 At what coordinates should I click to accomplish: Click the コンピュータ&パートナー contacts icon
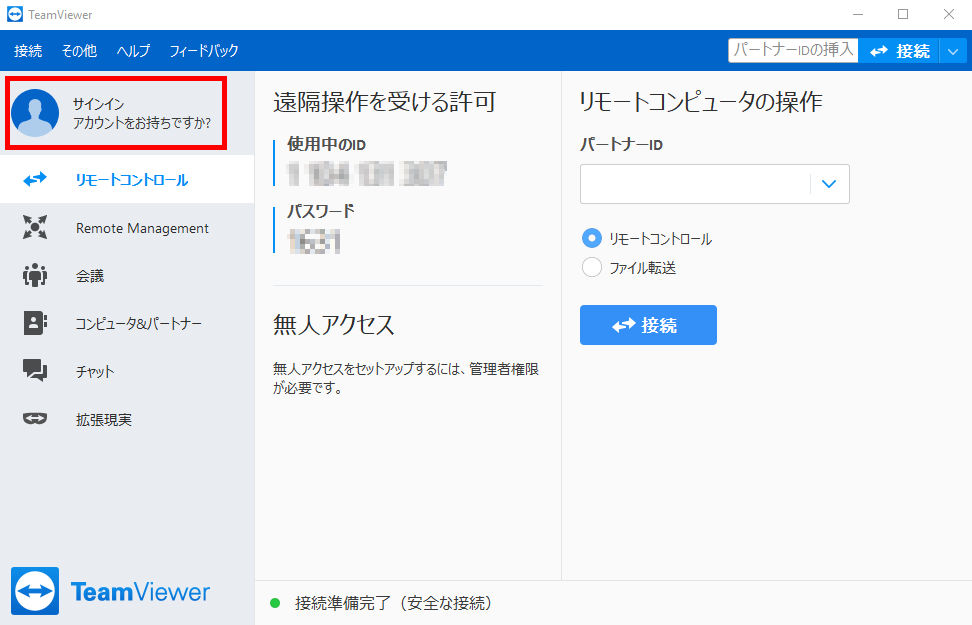click(35, 323)
